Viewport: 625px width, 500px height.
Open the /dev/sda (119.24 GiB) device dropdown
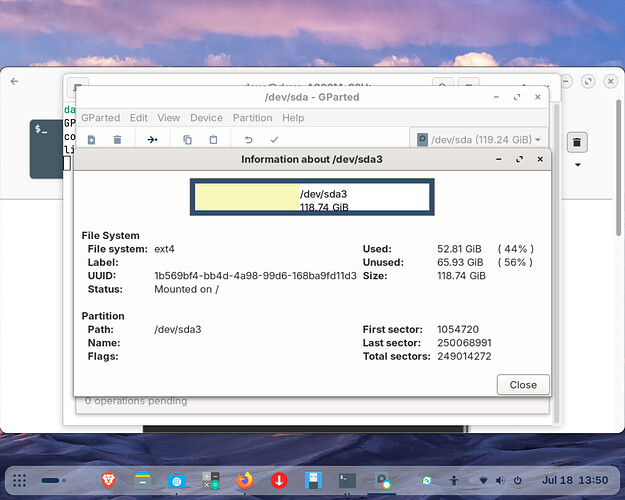[x=478, y=140]
